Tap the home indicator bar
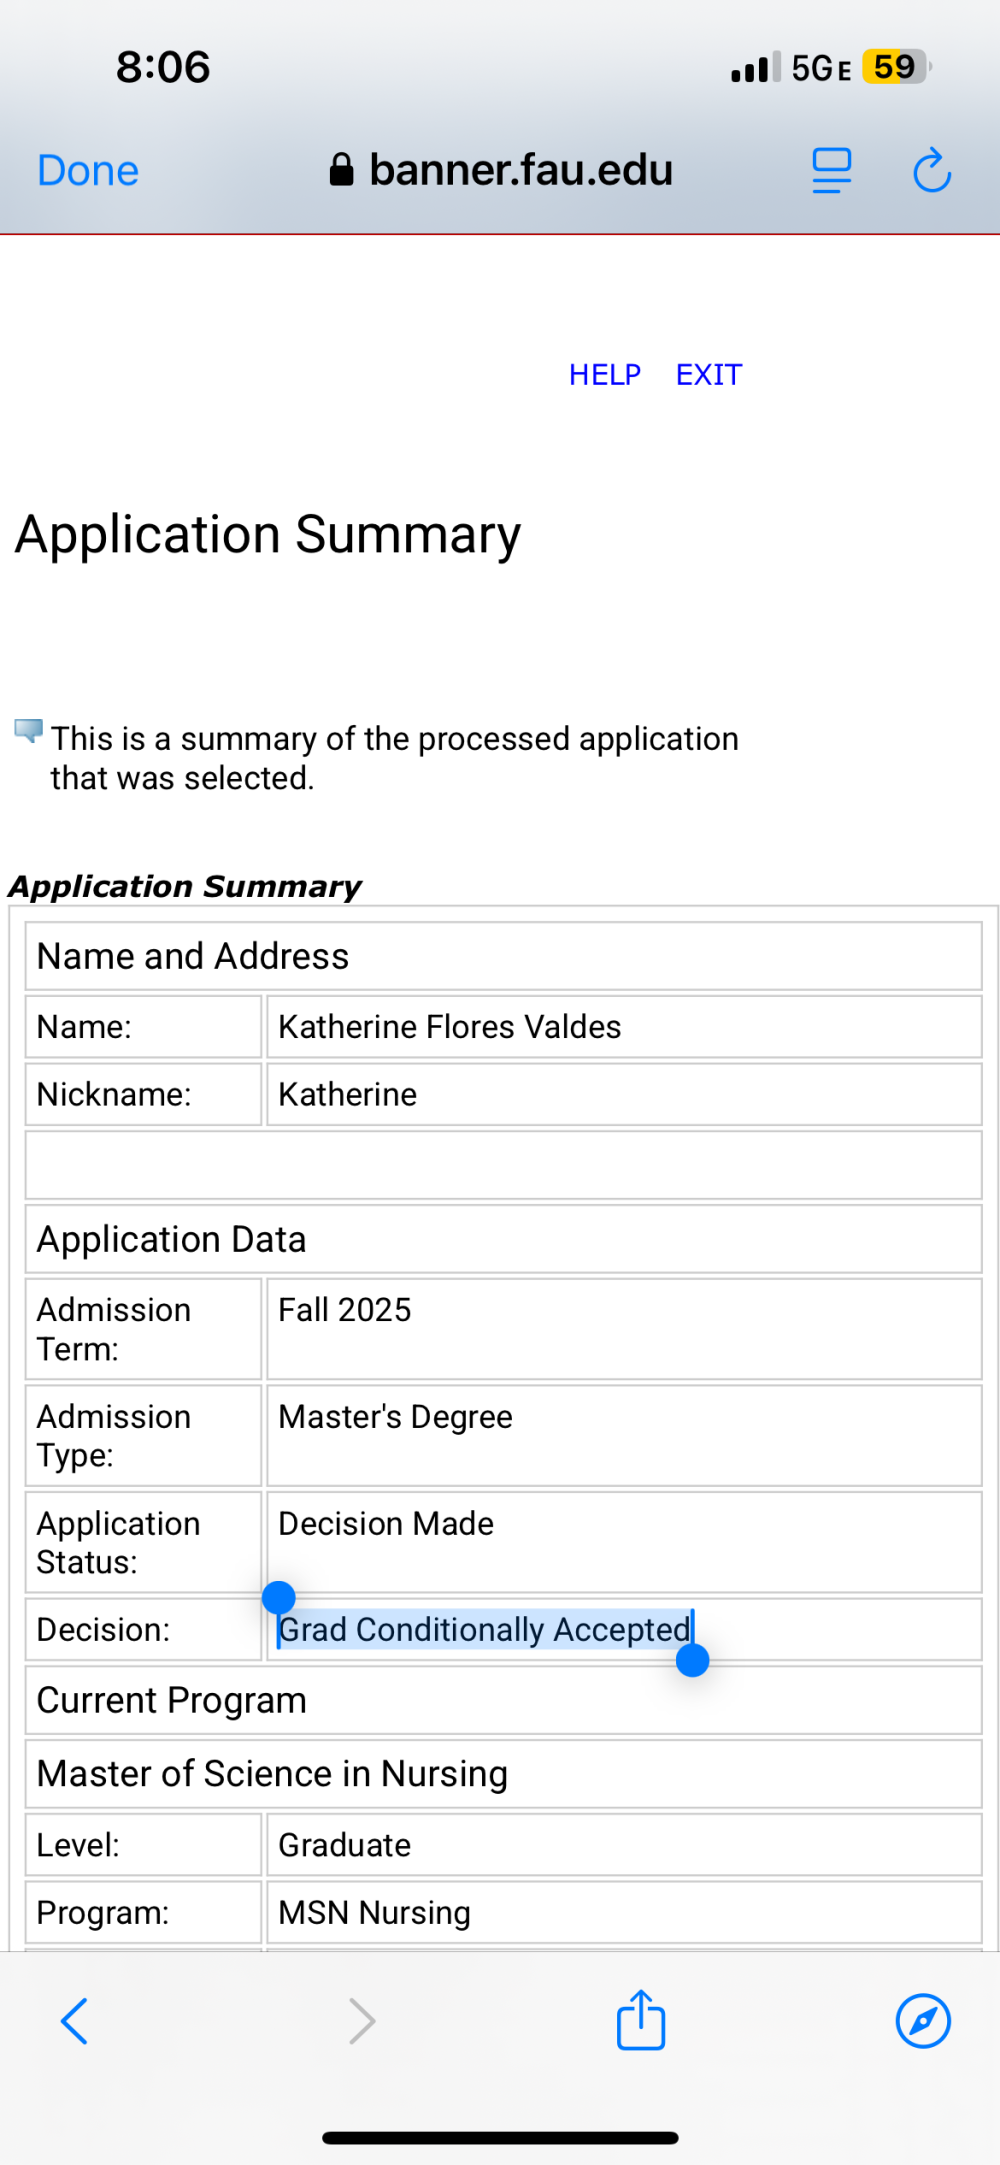1000x2165 pixels. (x=500, y=2138)
